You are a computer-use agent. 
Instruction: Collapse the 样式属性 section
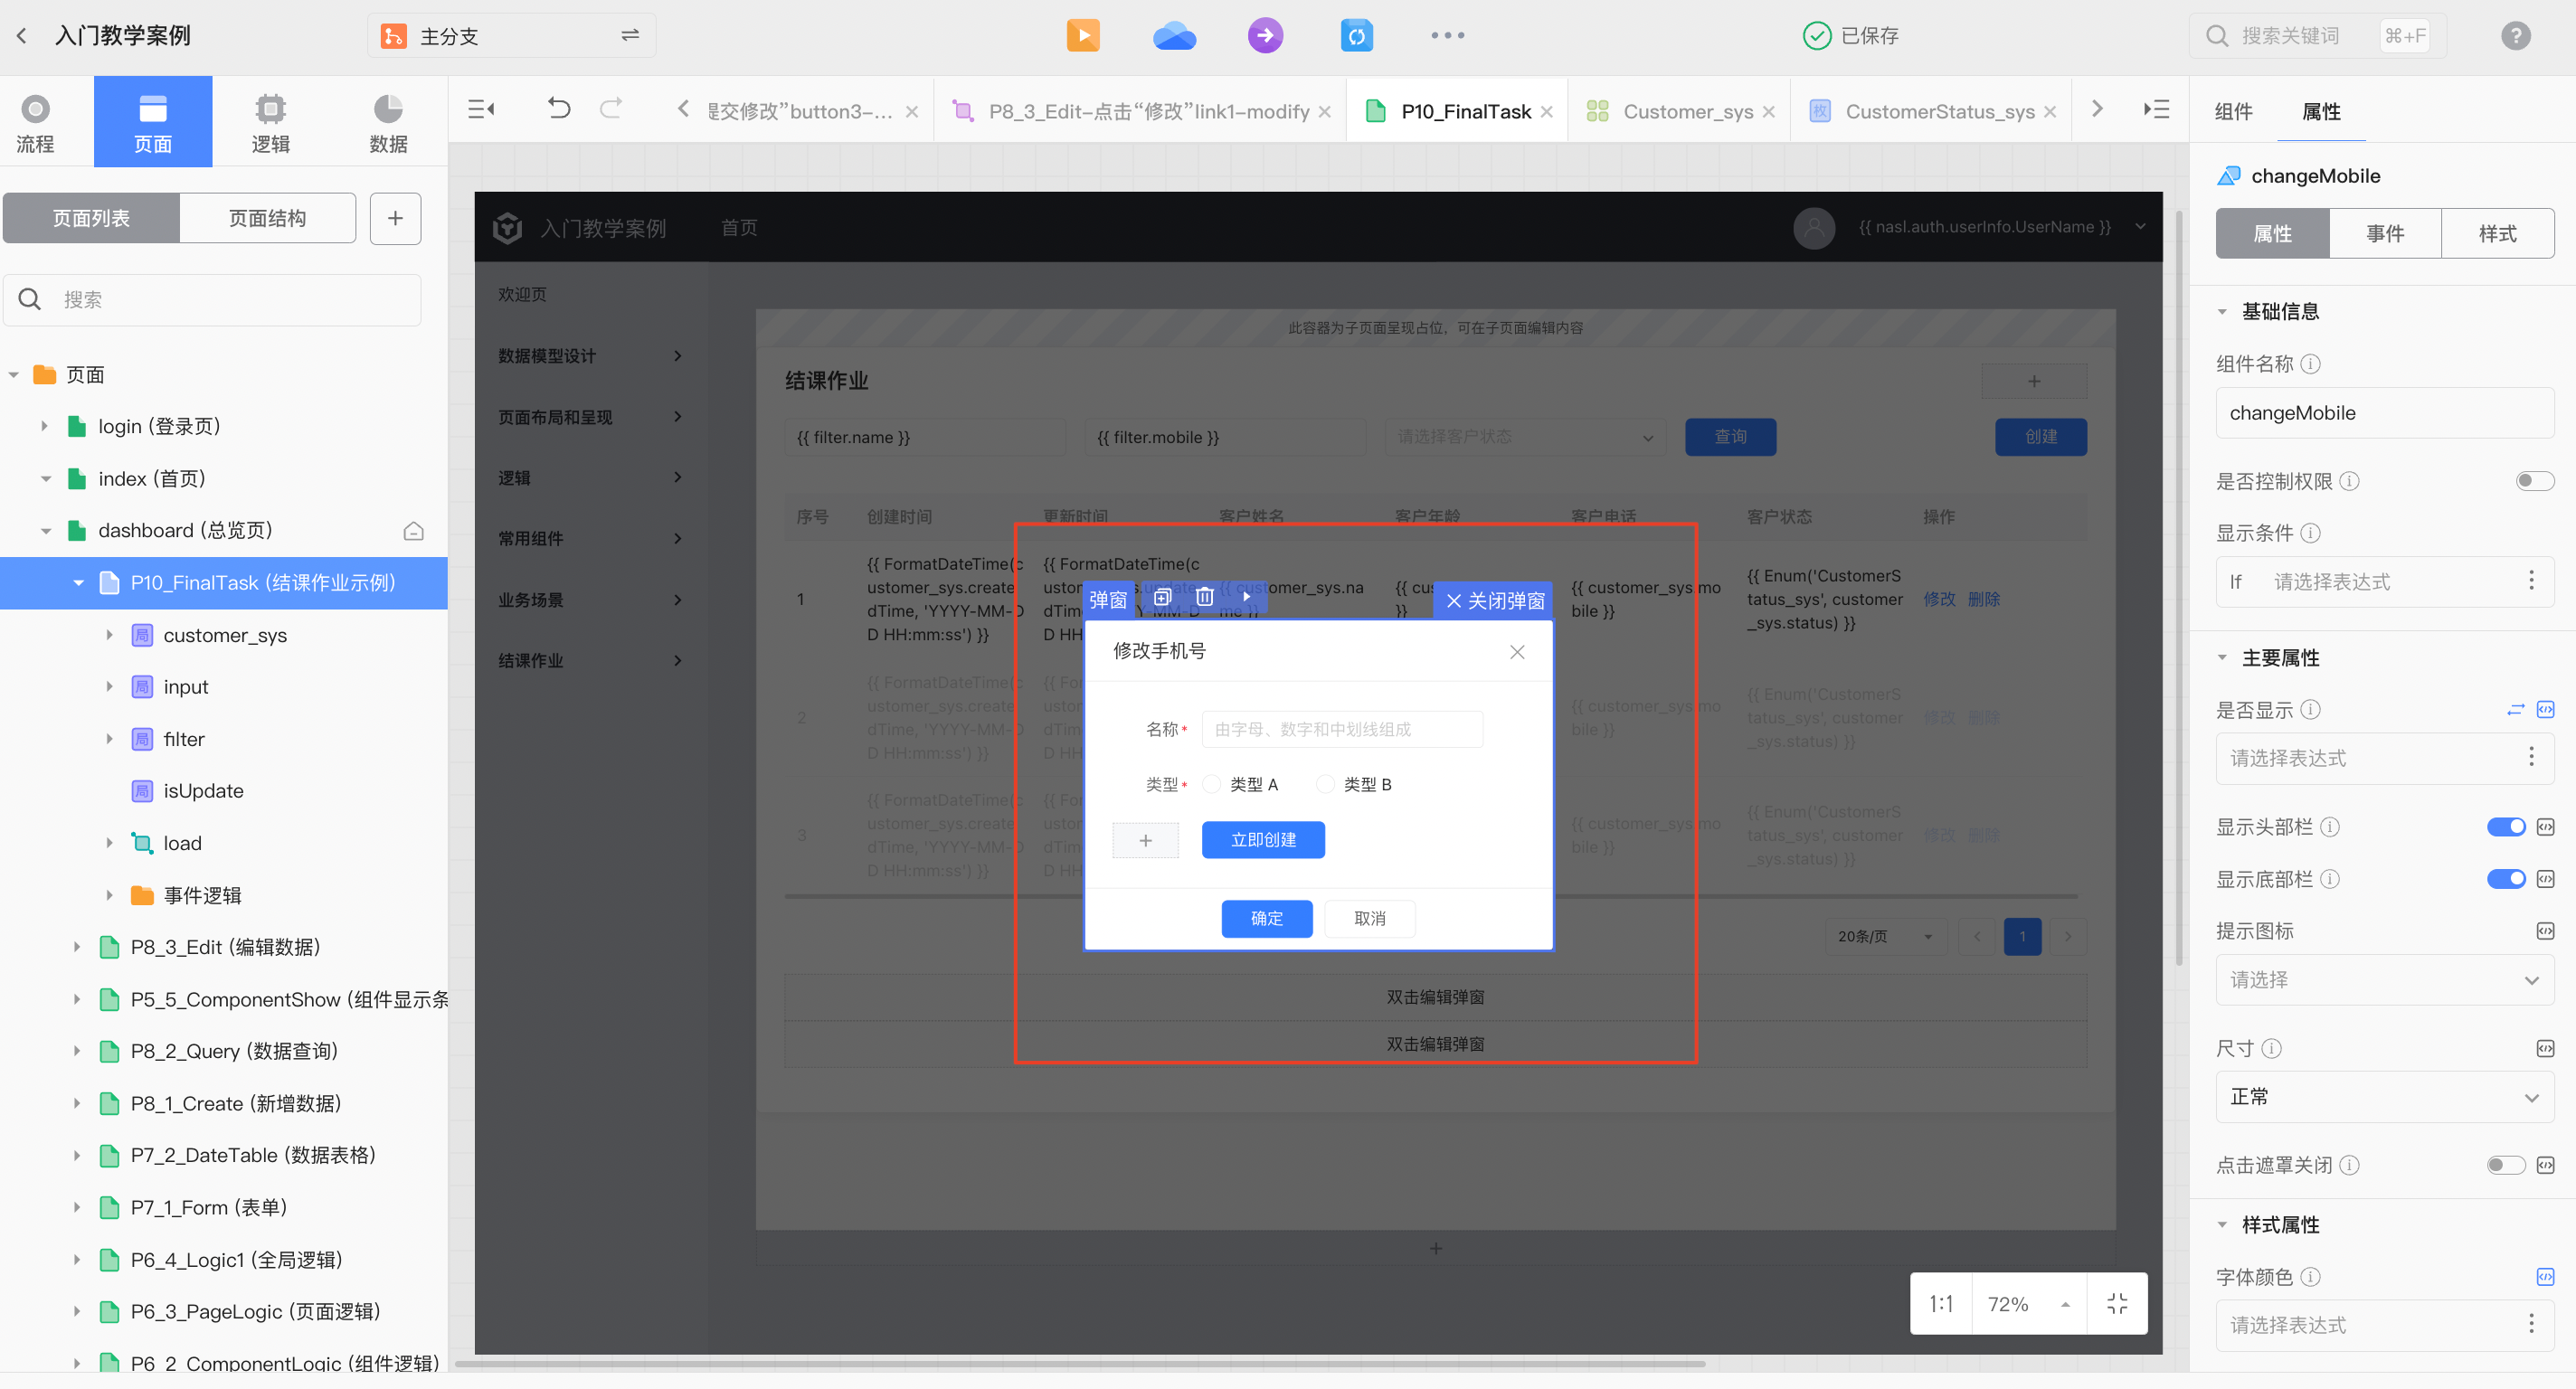[2222, 1225]
